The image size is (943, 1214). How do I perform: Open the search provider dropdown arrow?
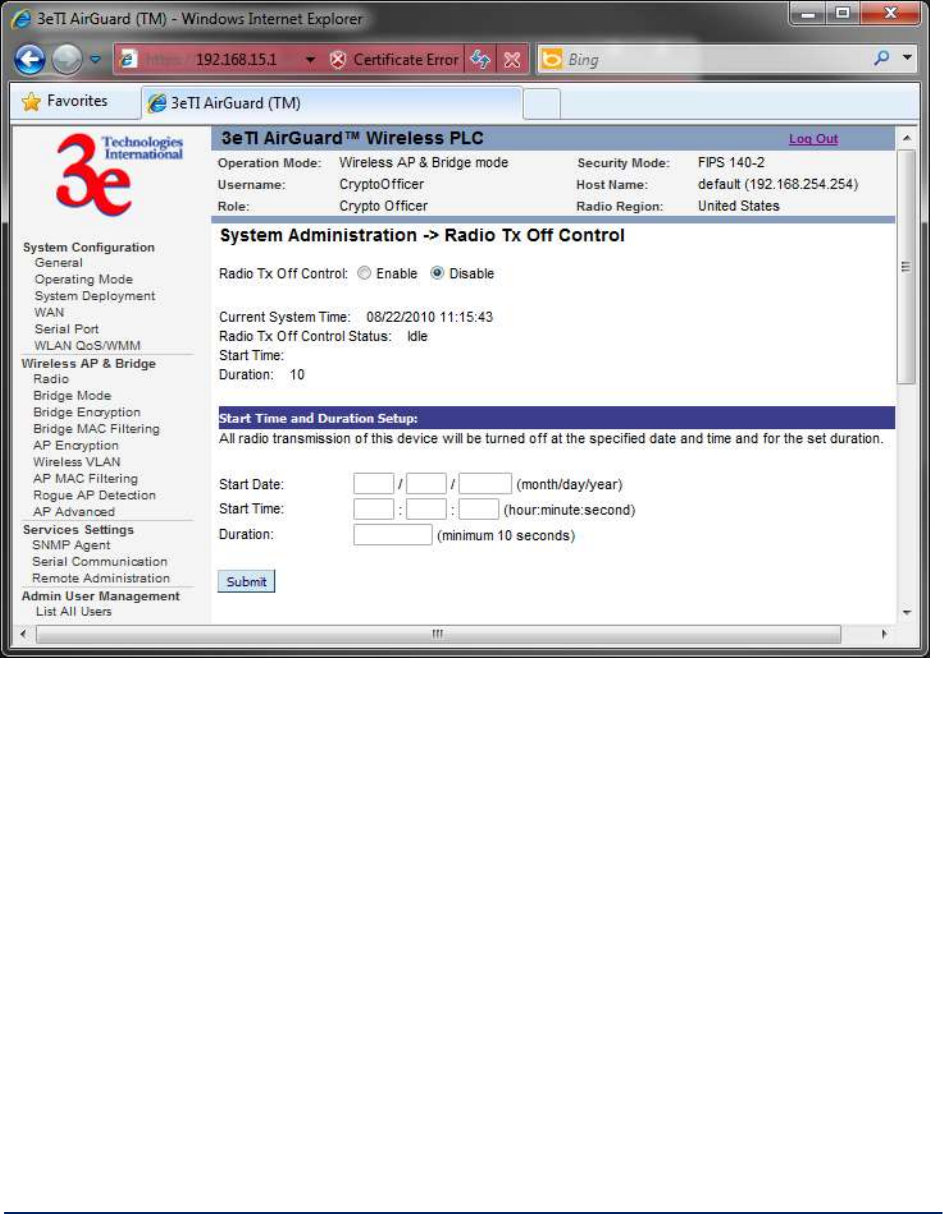pyautogui.click(x=908, y=59)
